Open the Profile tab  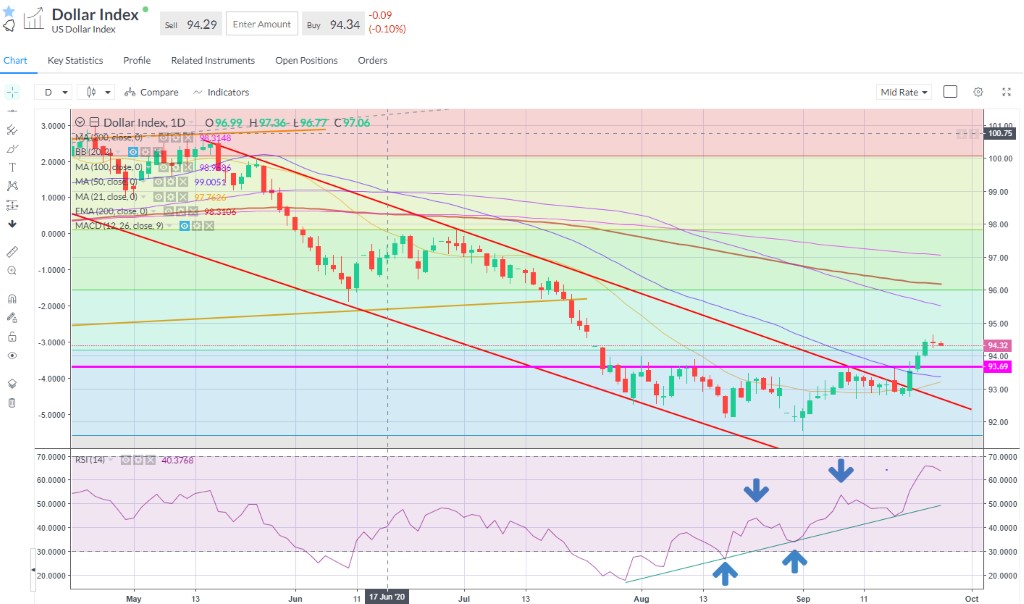137,61
